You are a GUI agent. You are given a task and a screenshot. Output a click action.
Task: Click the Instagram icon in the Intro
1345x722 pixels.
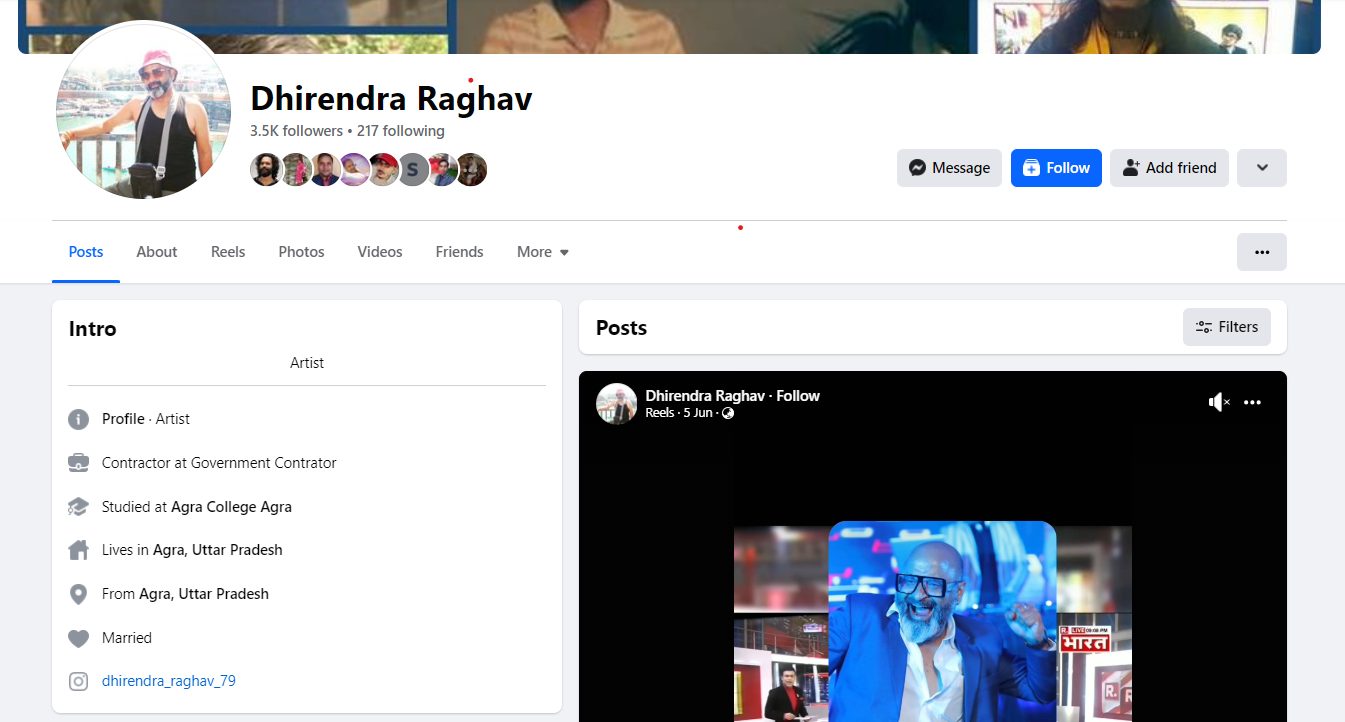[78, 682]
